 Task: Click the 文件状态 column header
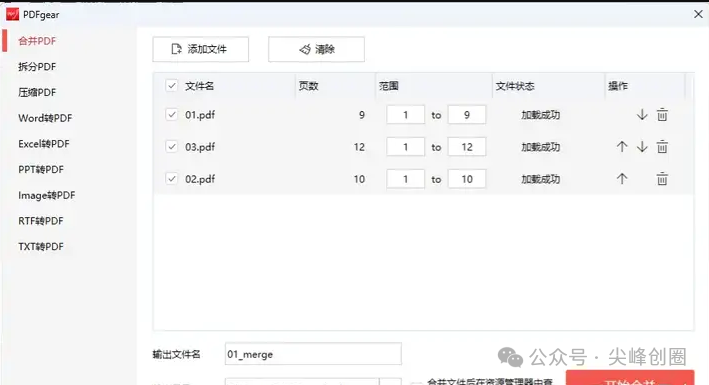point(515,86)
